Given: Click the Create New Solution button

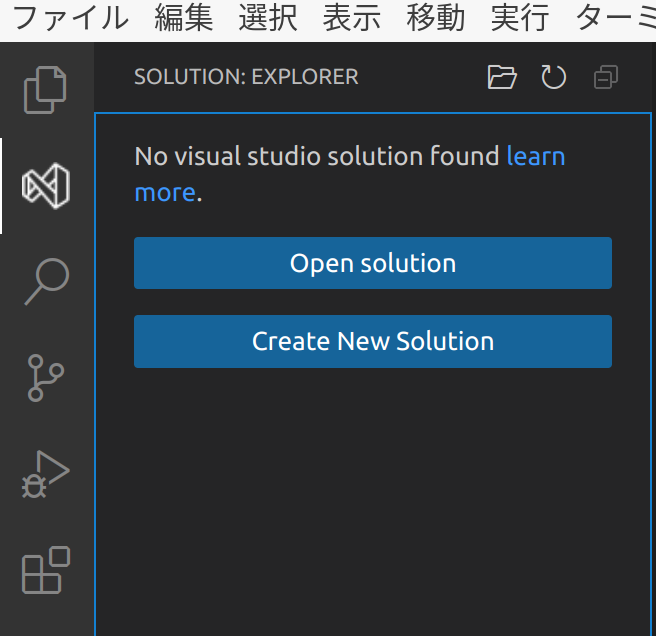Looking at the screenshot, I should [x=373, y=341].
